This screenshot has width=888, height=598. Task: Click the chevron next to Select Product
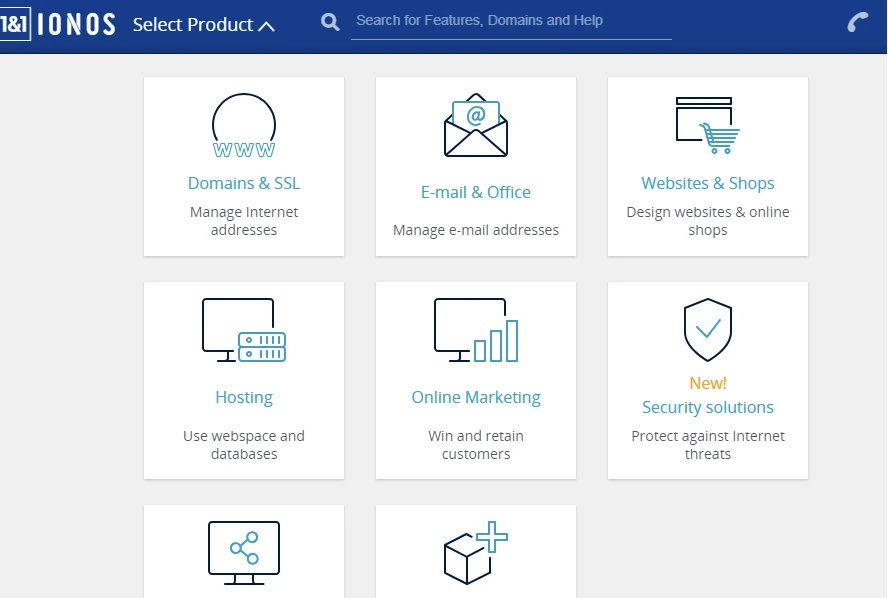pos(266,26)
